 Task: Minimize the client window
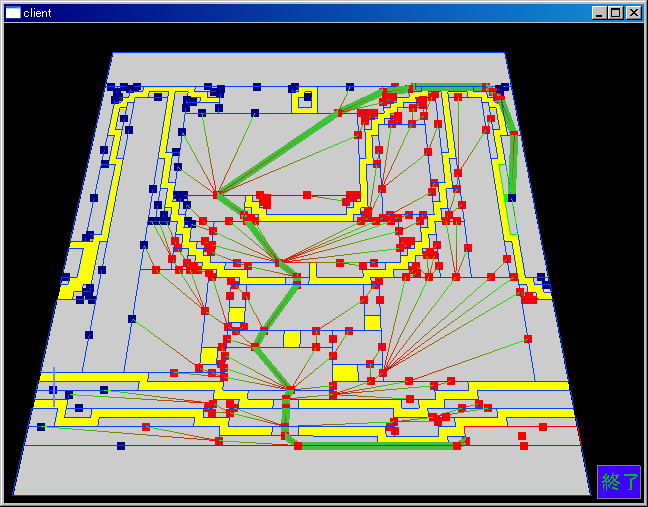(x=599, y=13)
